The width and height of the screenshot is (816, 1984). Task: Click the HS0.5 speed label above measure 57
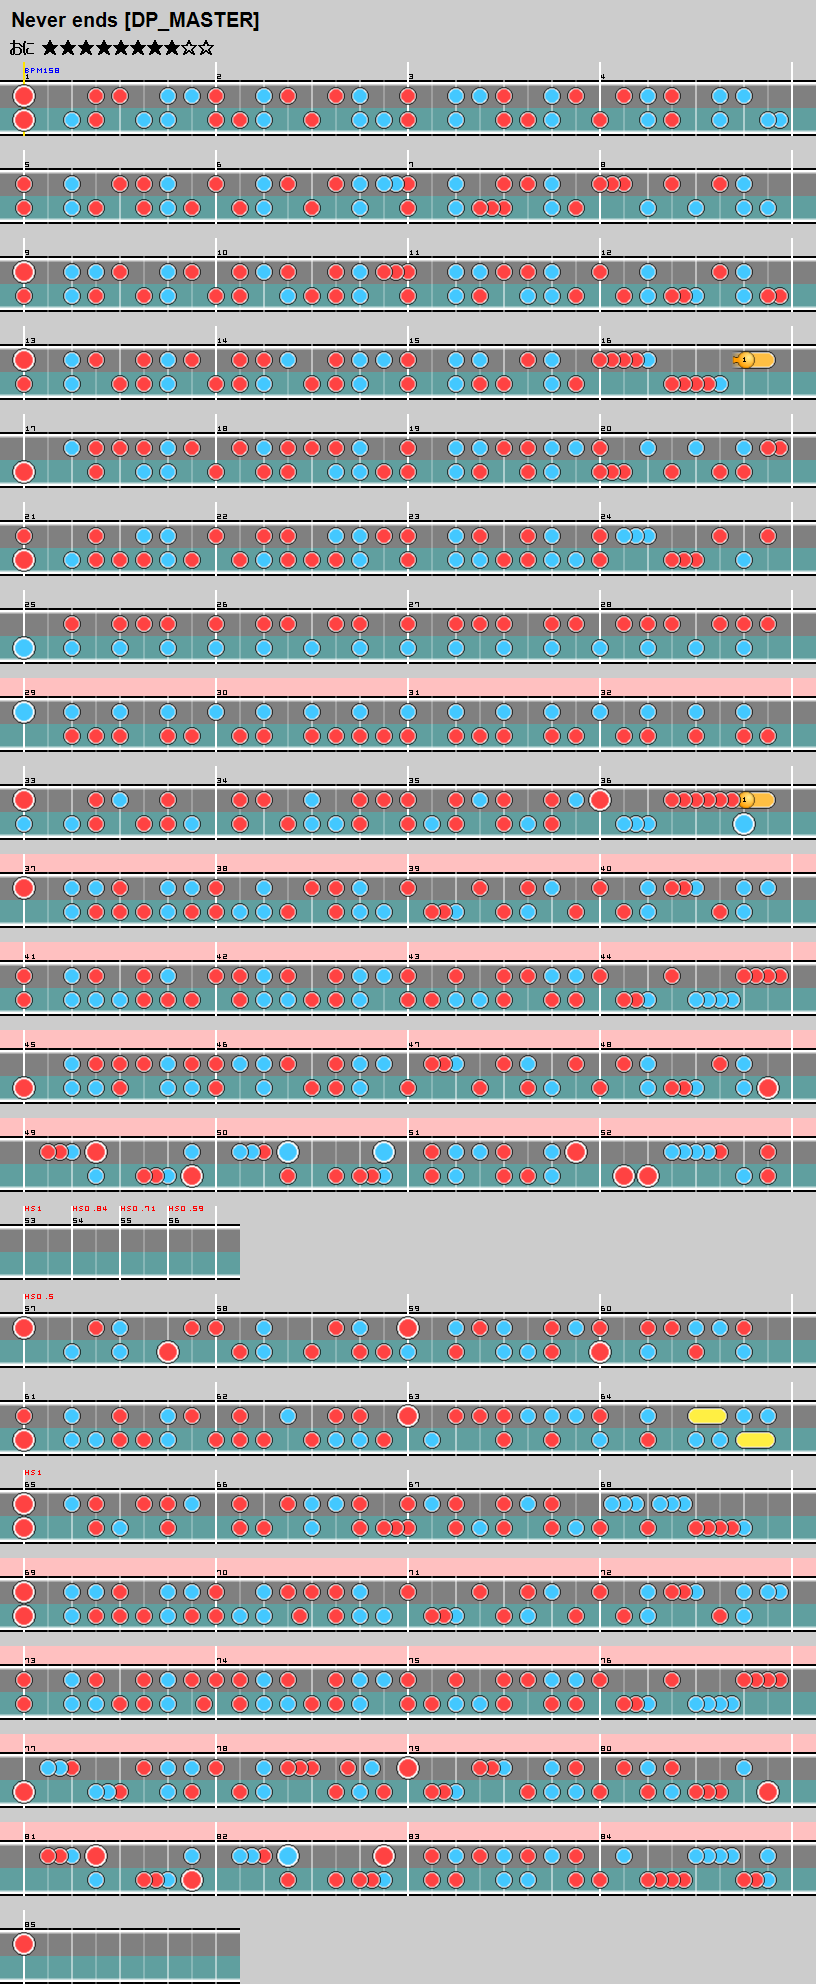39,1297
